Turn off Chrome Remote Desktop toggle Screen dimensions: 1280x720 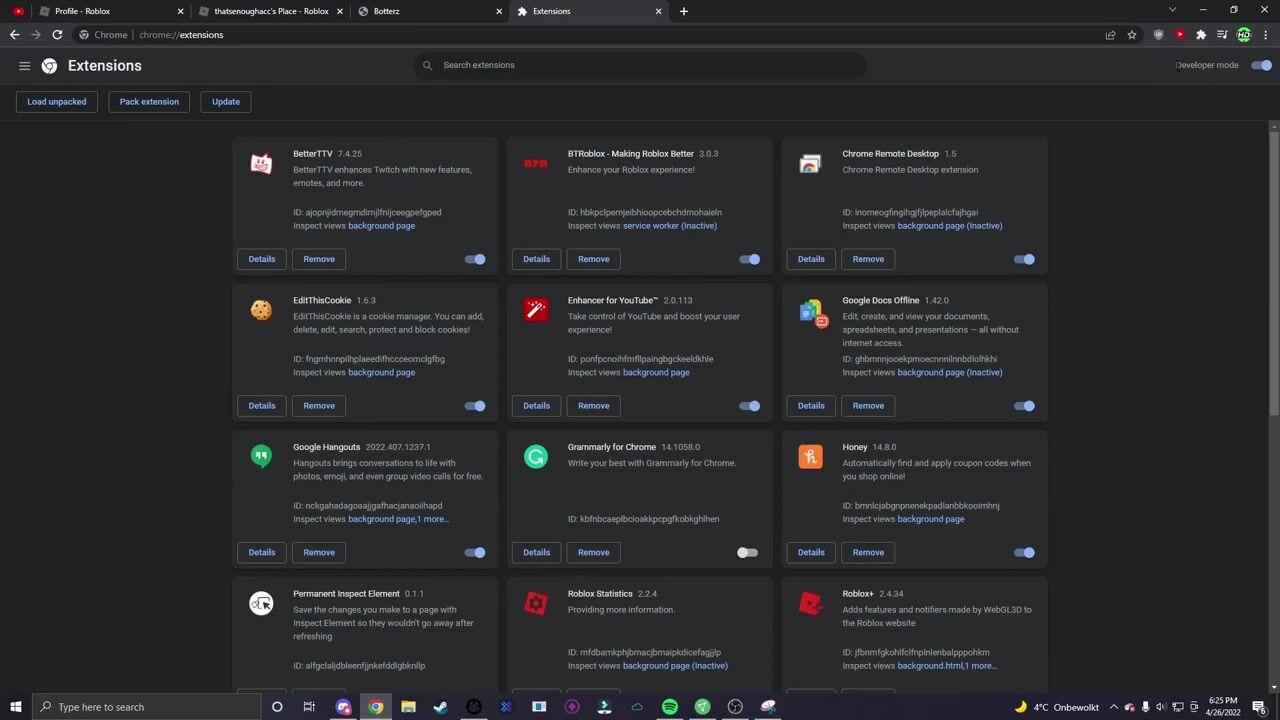coord(1024,259)
